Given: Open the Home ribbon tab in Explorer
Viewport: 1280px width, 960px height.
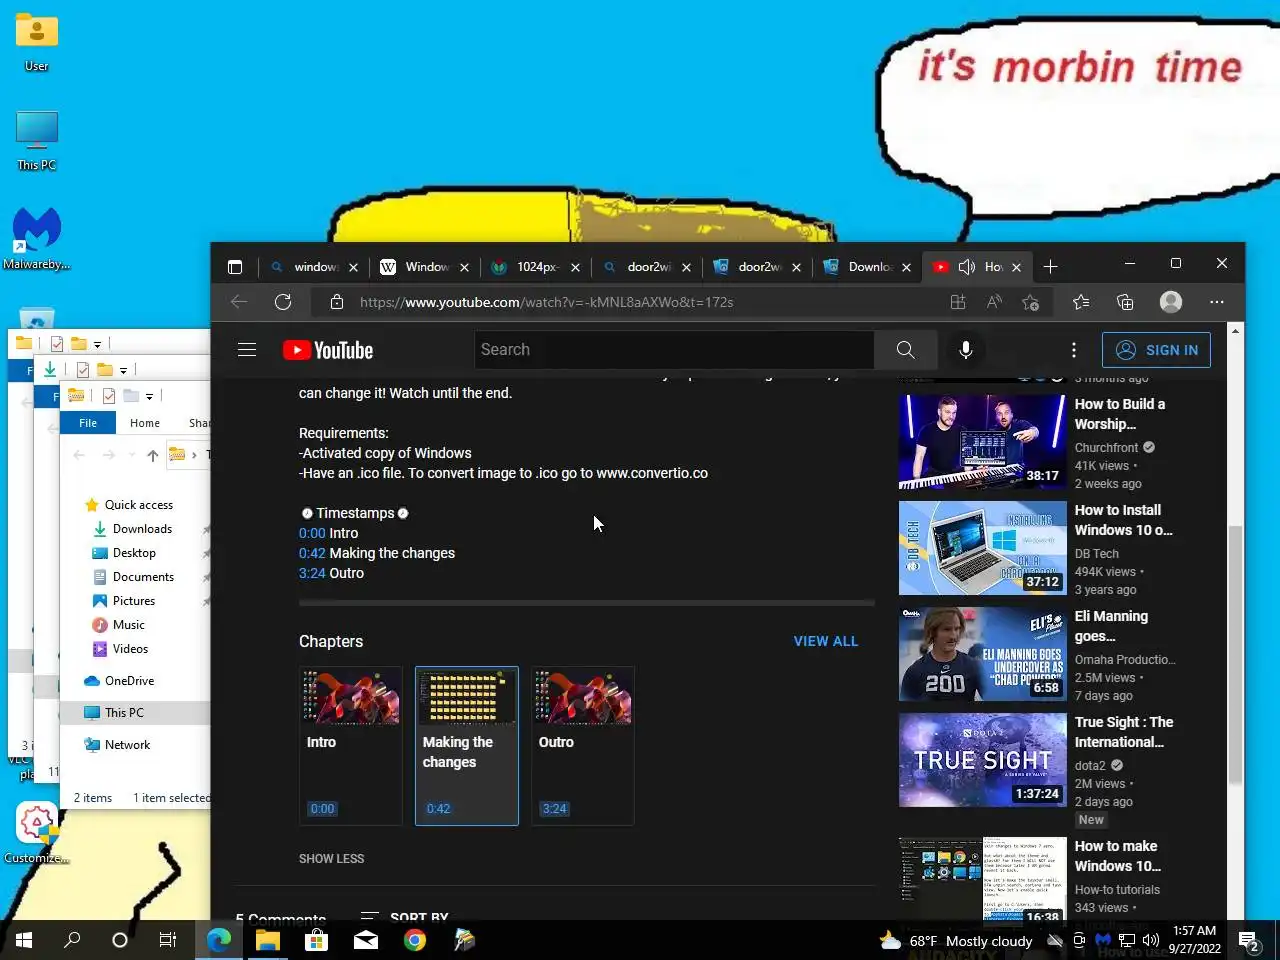Looking at the screenshot, I should point(145,423).
